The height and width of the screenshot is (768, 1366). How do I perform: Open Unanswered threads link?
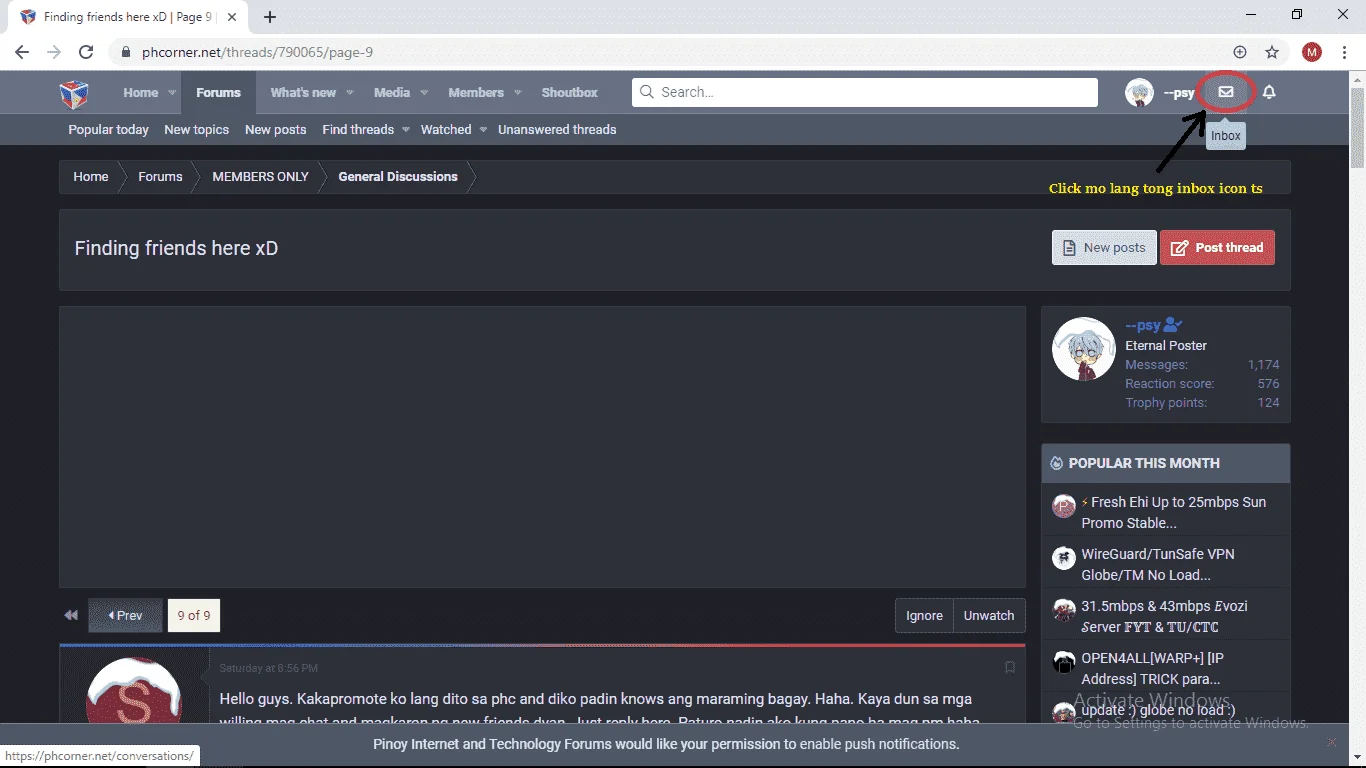coord(557,130)
